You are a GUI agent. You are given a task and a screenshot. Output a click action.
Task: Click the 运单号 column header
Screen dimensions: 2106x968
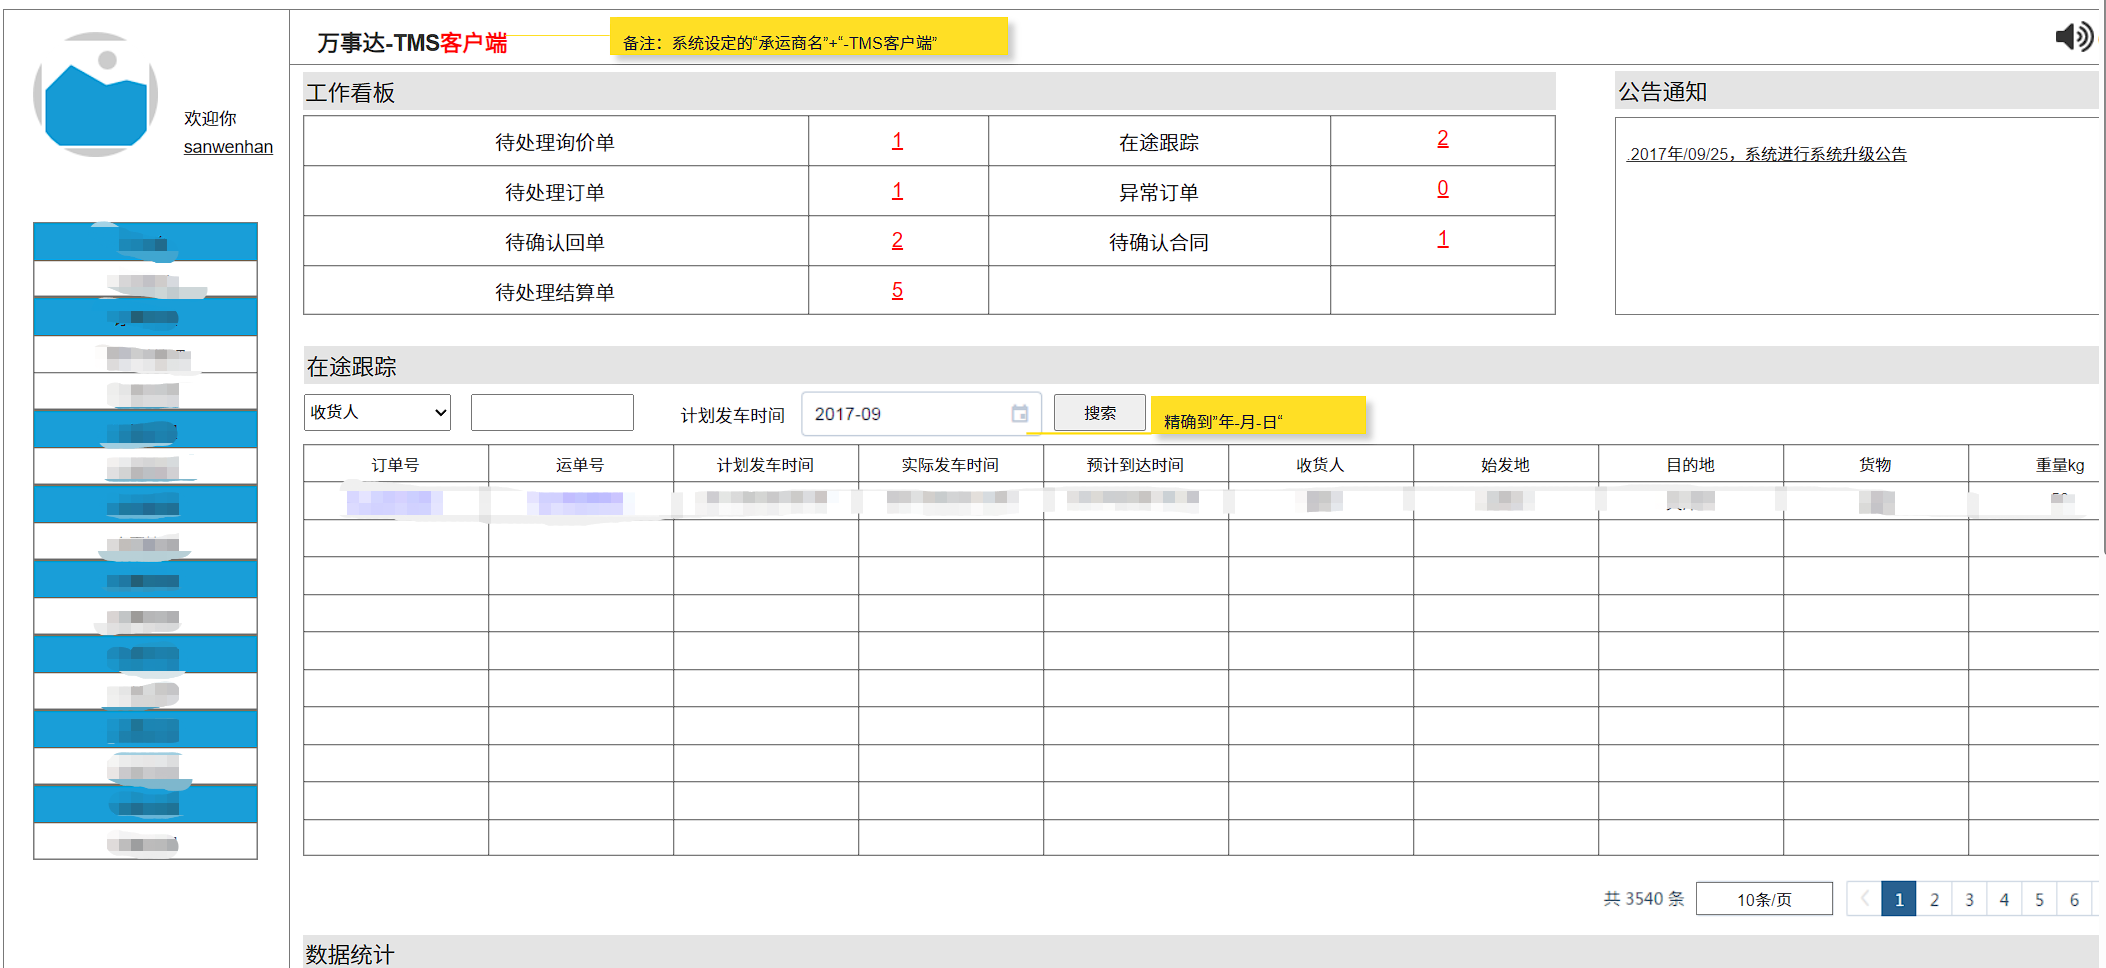581,465
